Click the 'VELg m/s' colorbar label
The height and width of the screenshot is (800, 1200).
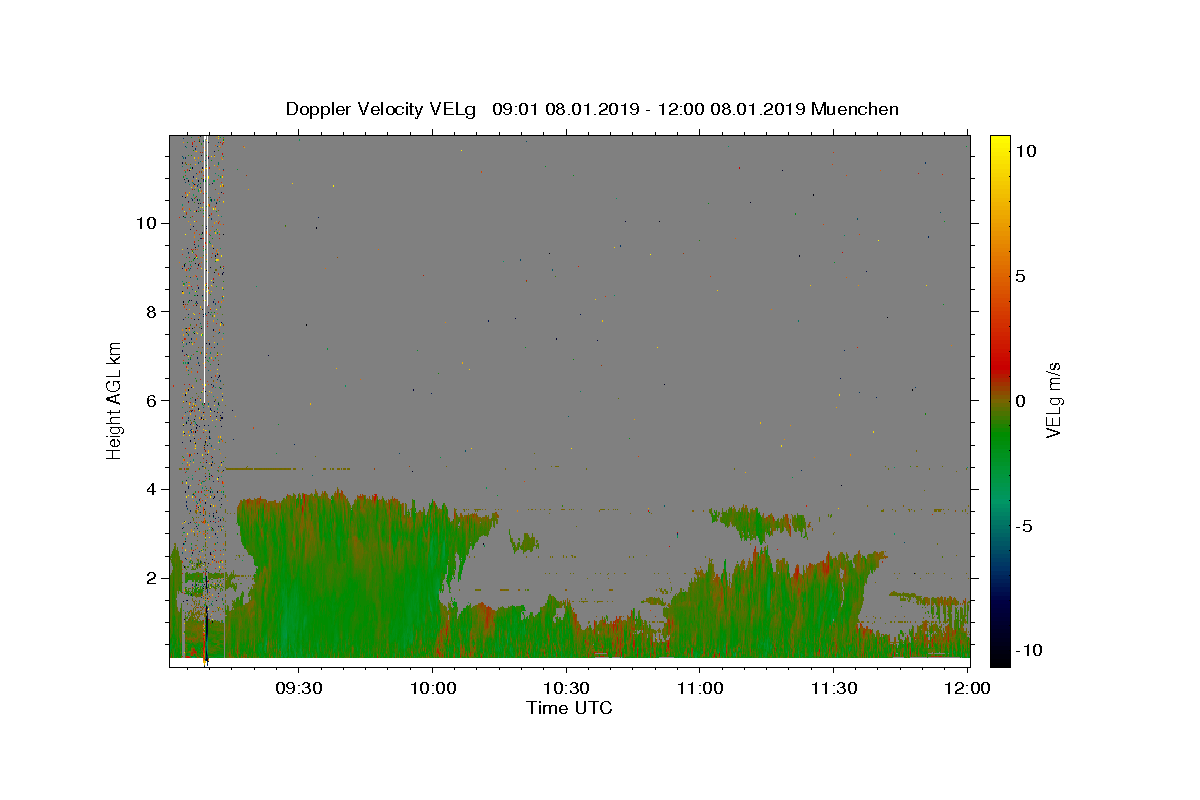coord(1053,401)
